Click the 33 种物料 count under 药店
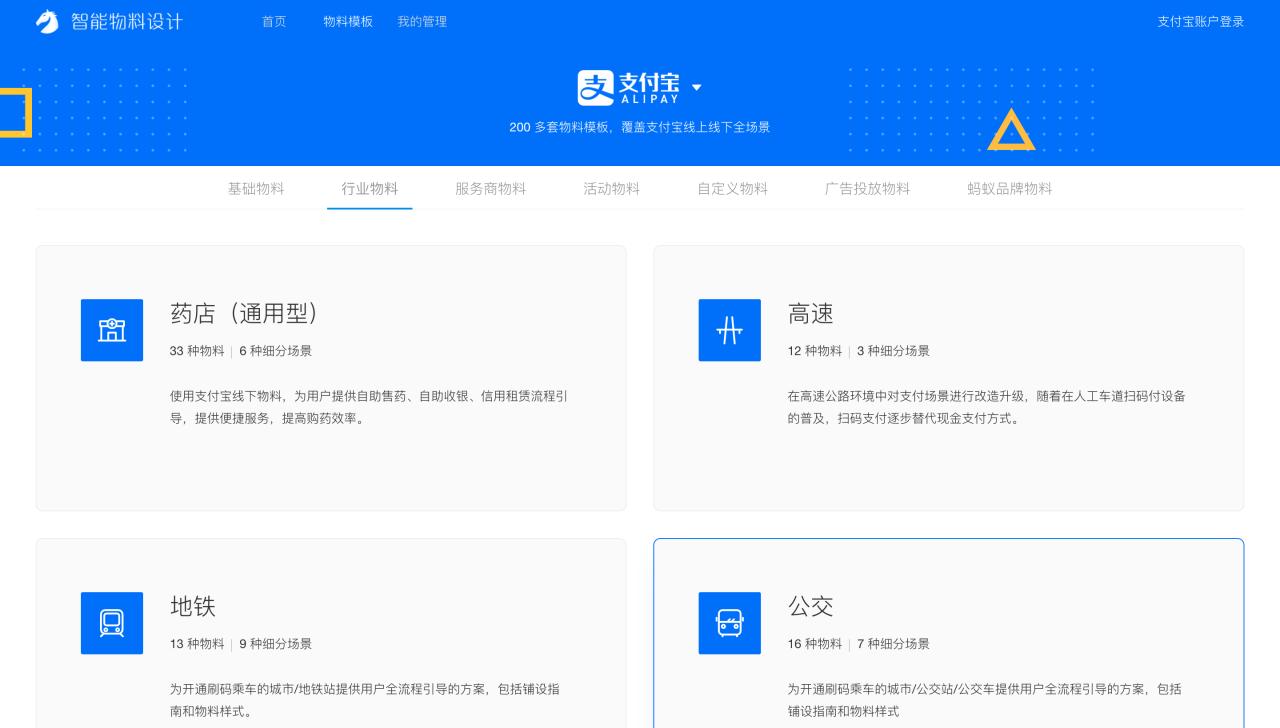The image size is (1280, 728). tap(197, 351)
